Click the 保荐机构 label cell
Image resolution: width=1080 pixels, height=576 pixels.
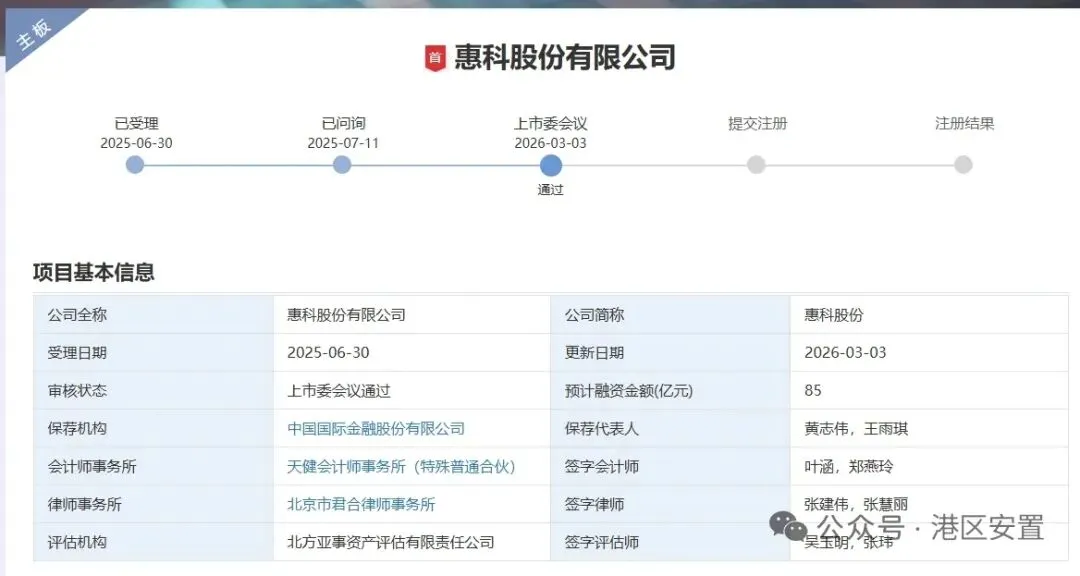pos(154,429)
